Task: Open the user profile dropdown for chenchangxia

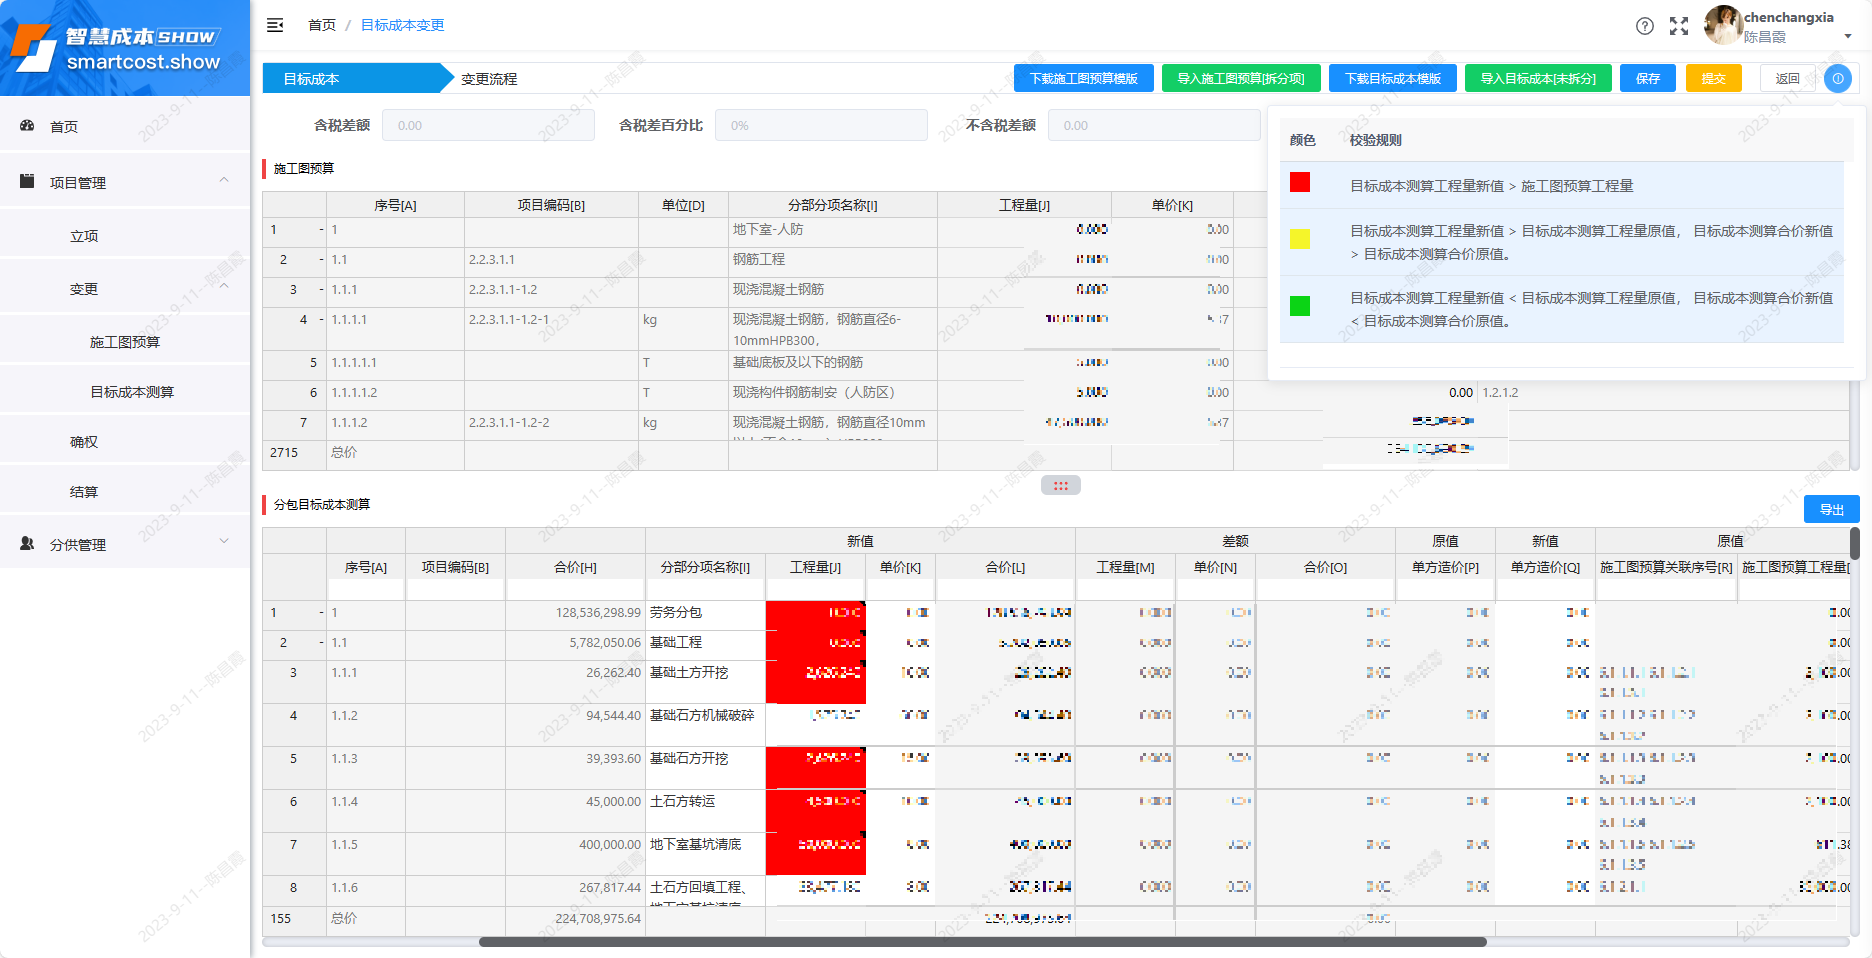Action: pos(1847,36)
